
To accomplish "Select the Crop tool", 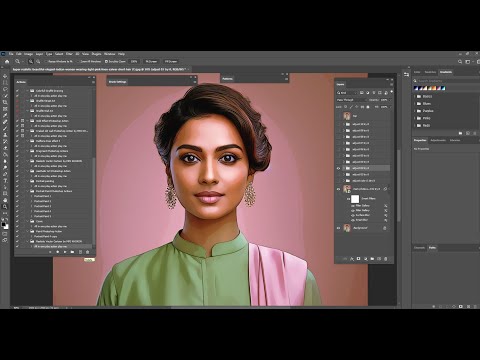I will [x=5, y=102].
